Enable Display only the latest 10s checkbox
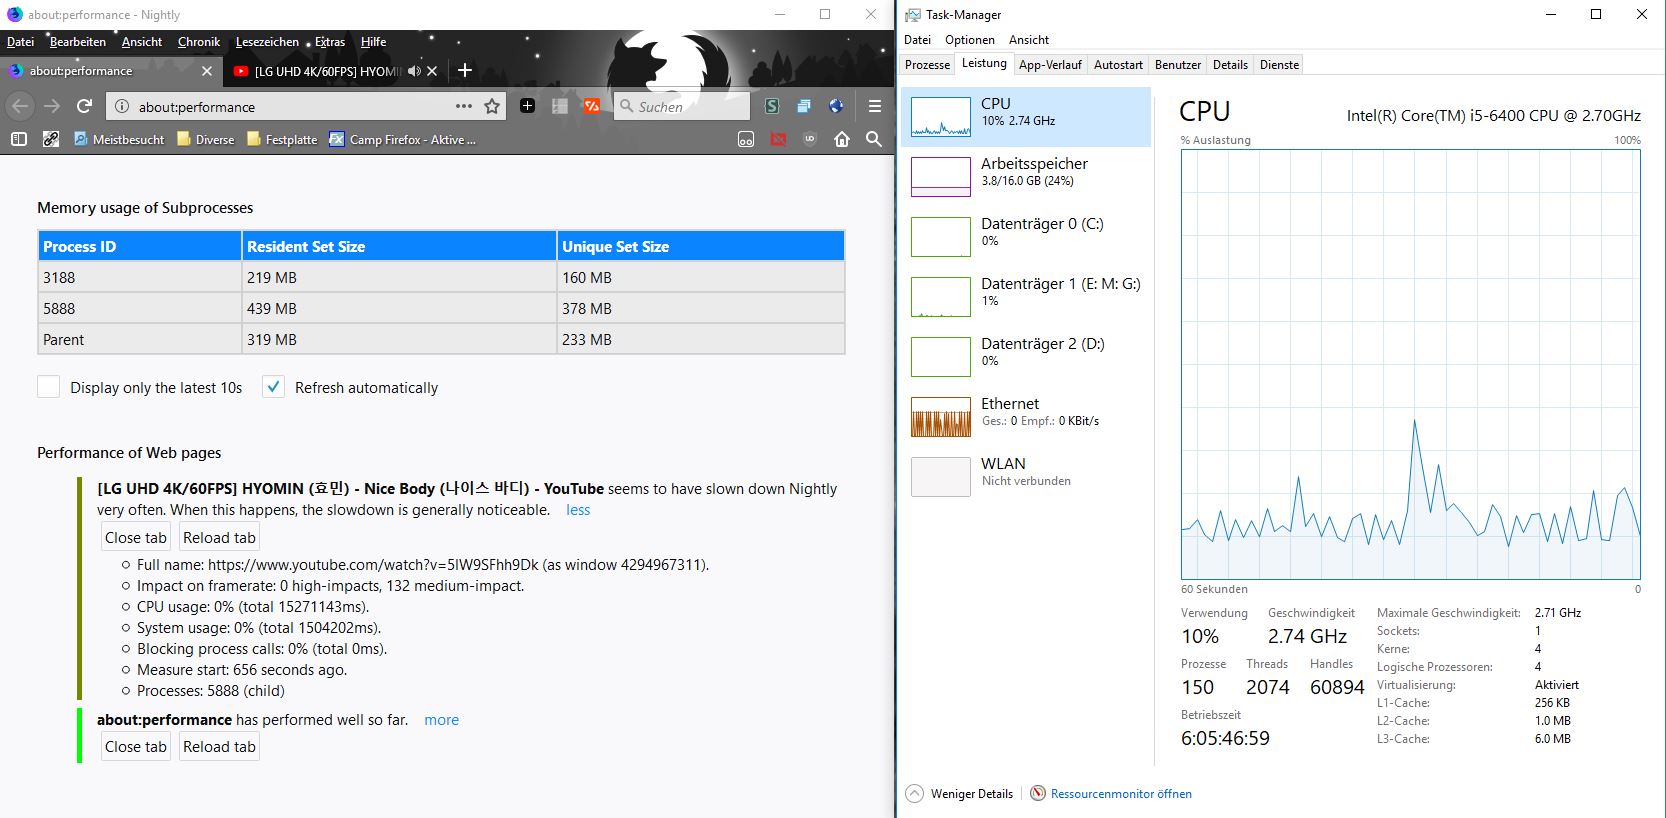This screenshot has width=1666, height=818. (x=49, y=387)
